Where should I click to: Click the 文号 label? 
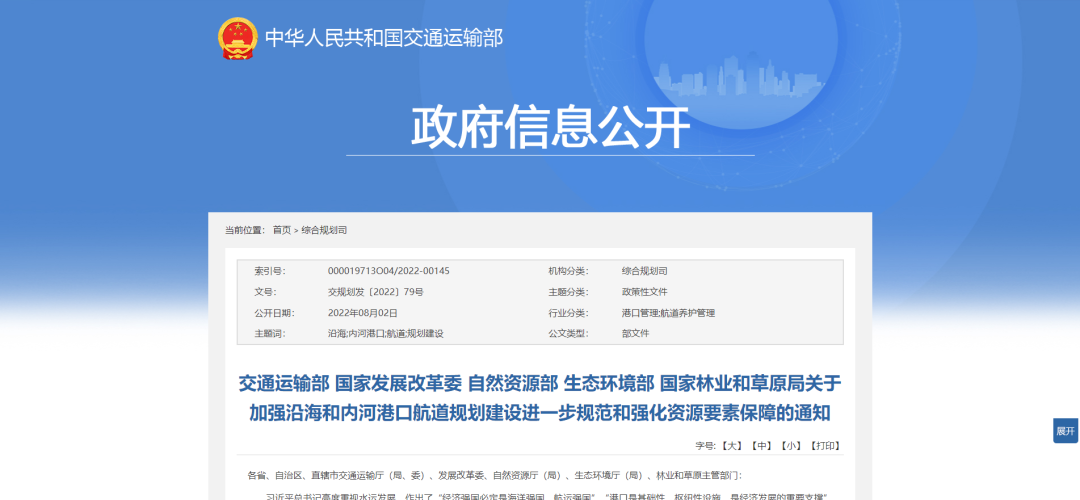point(265,292)
